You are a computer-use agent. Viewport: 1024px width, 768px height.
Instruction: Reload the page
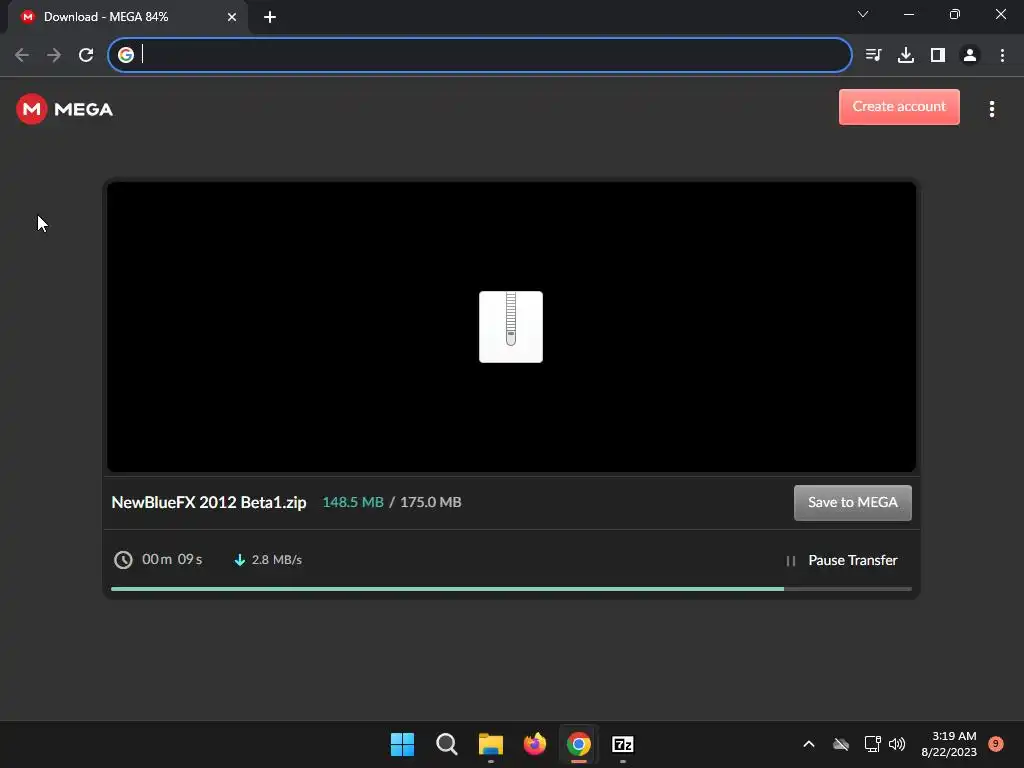pyautogui.click(x=86, y=55)
